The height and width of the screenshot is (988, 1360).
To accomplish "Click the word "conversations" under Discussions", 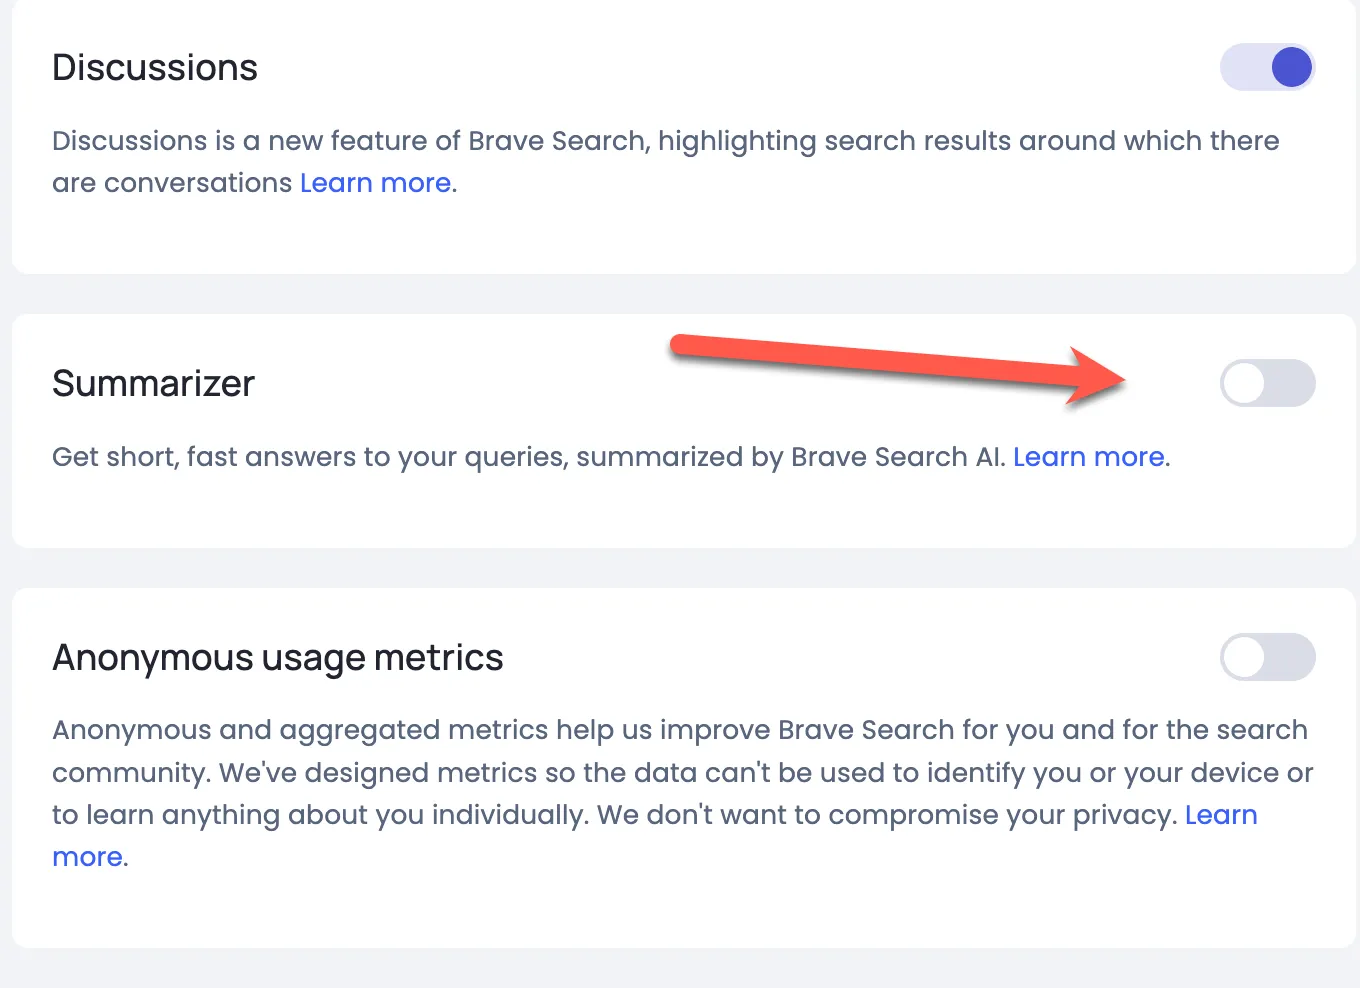I will pos(198,183).
